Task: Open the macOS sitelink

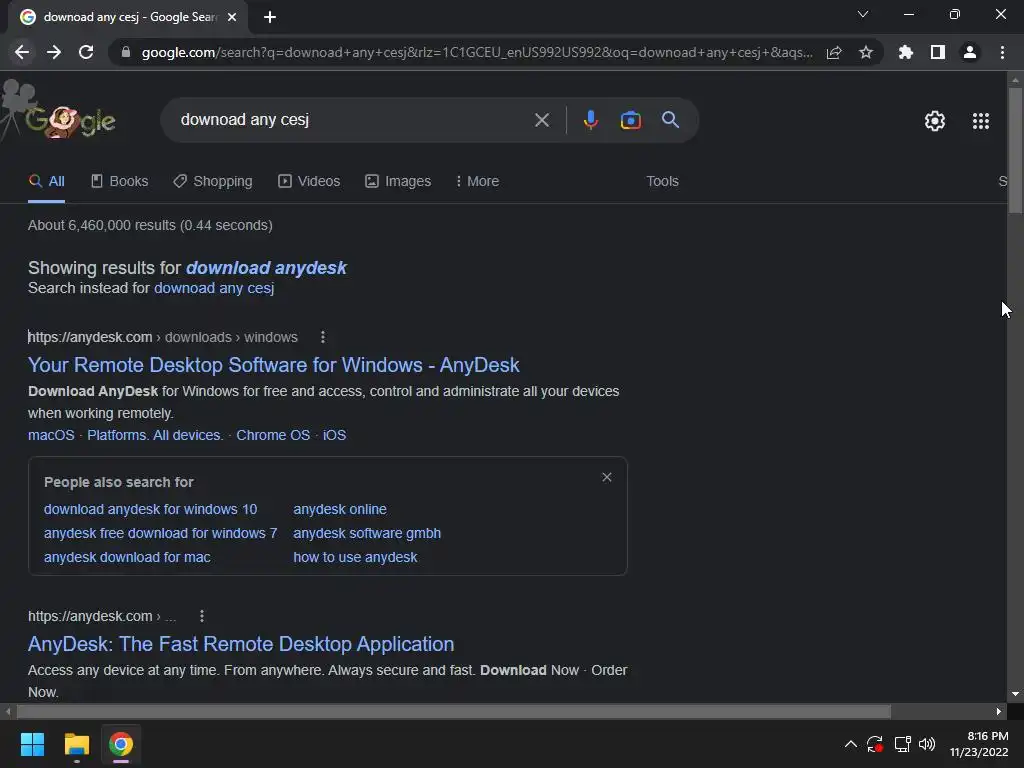Action: click(x=51, y=436)
